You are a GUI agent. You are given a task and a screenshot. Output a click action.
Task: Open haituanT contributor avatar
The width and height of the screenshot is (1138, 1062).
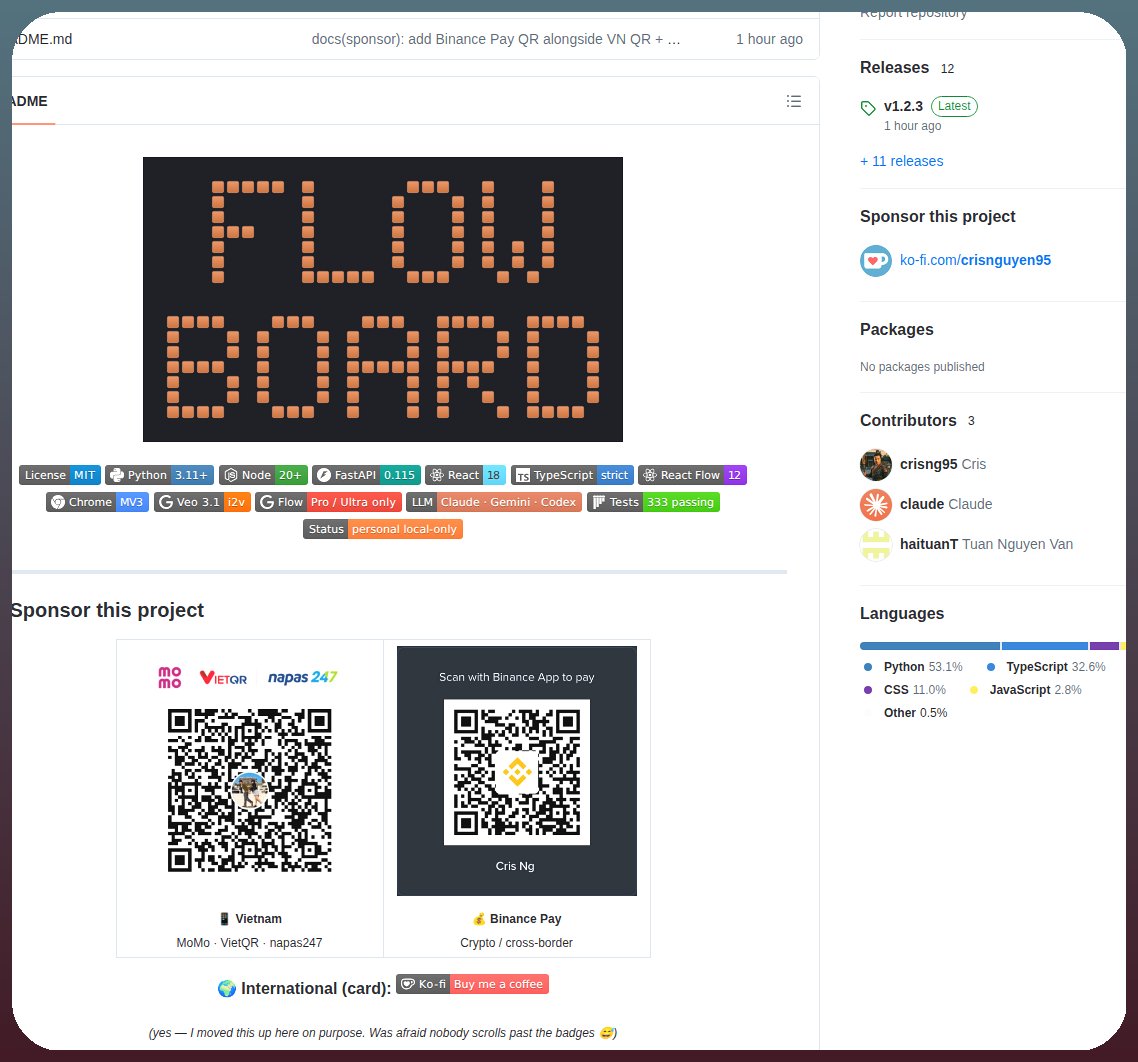875,544
